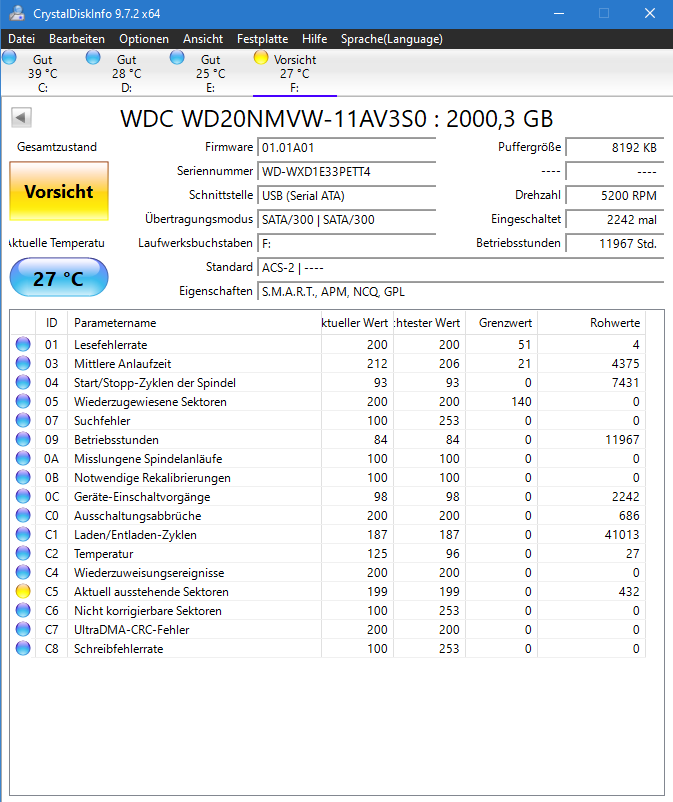673x802 pixels.
Task: Click status orb of Notwendige Rekalibrierungen row
Action: pos(23,477)
